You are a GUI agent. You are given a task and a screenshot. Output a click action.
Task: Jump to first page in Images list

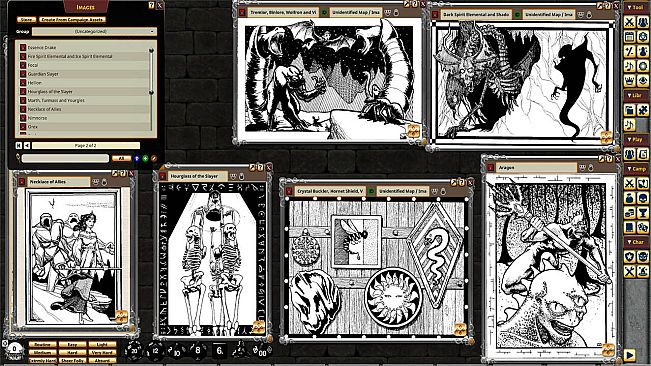tap(19, 146)
